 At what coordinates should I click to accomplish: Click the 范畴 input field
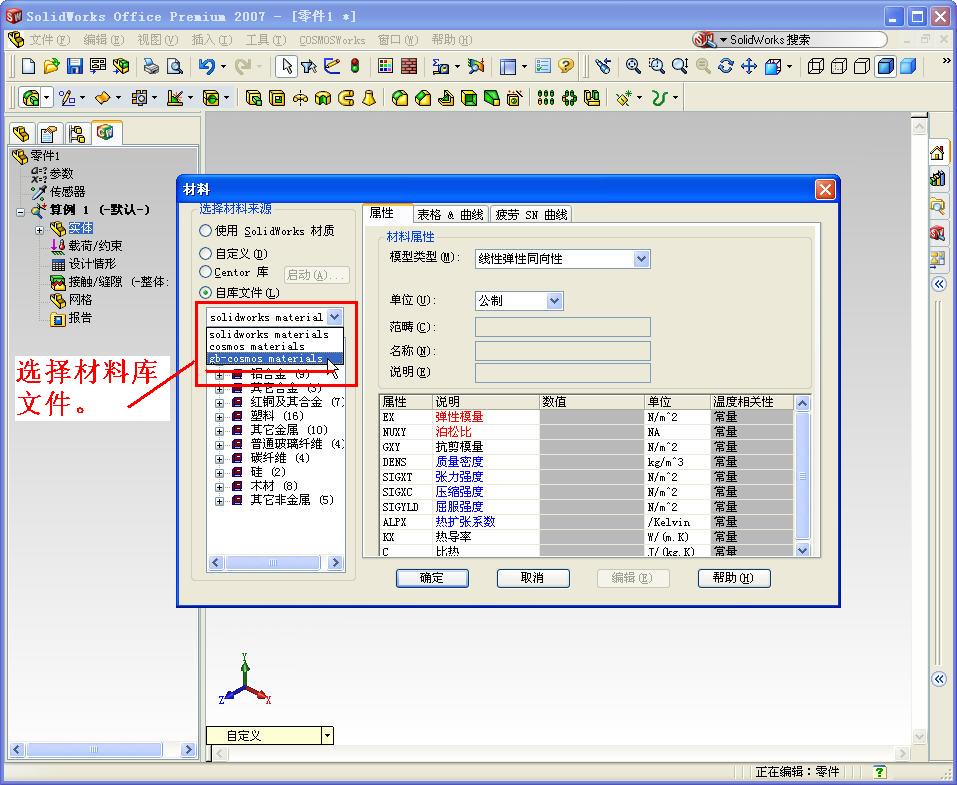562,327
